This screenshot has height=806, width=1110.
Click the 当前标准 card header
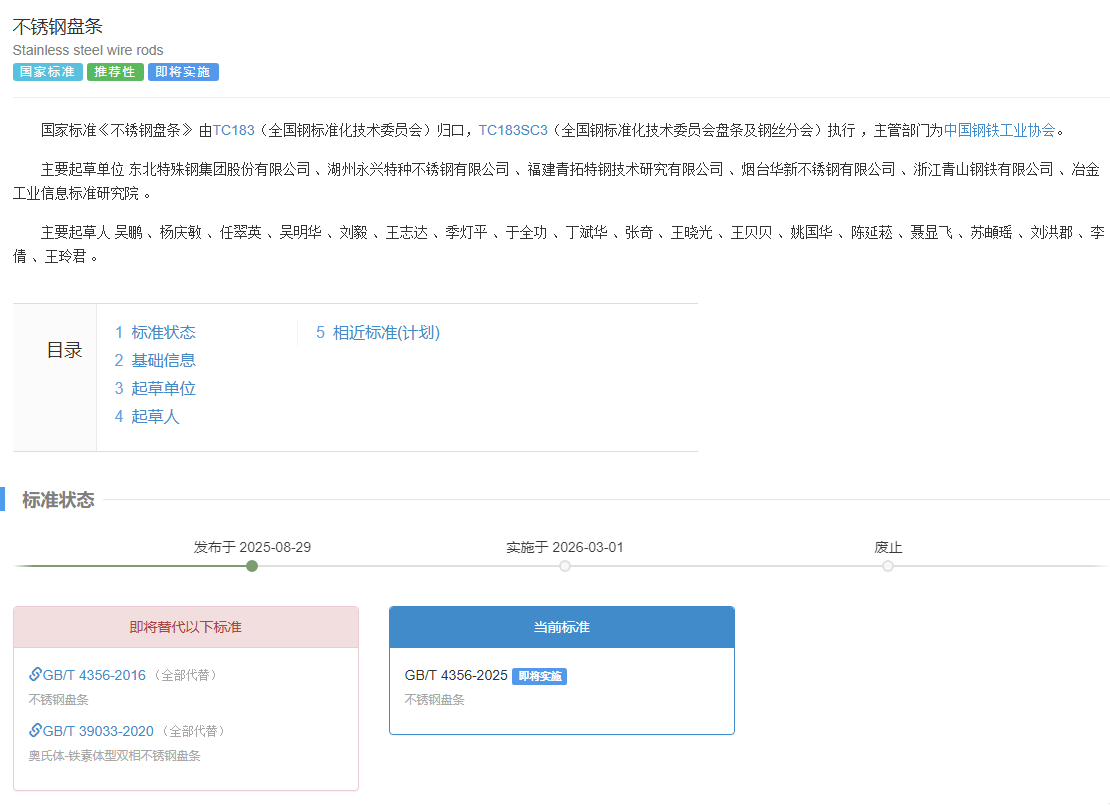click(x=561, y=627)
